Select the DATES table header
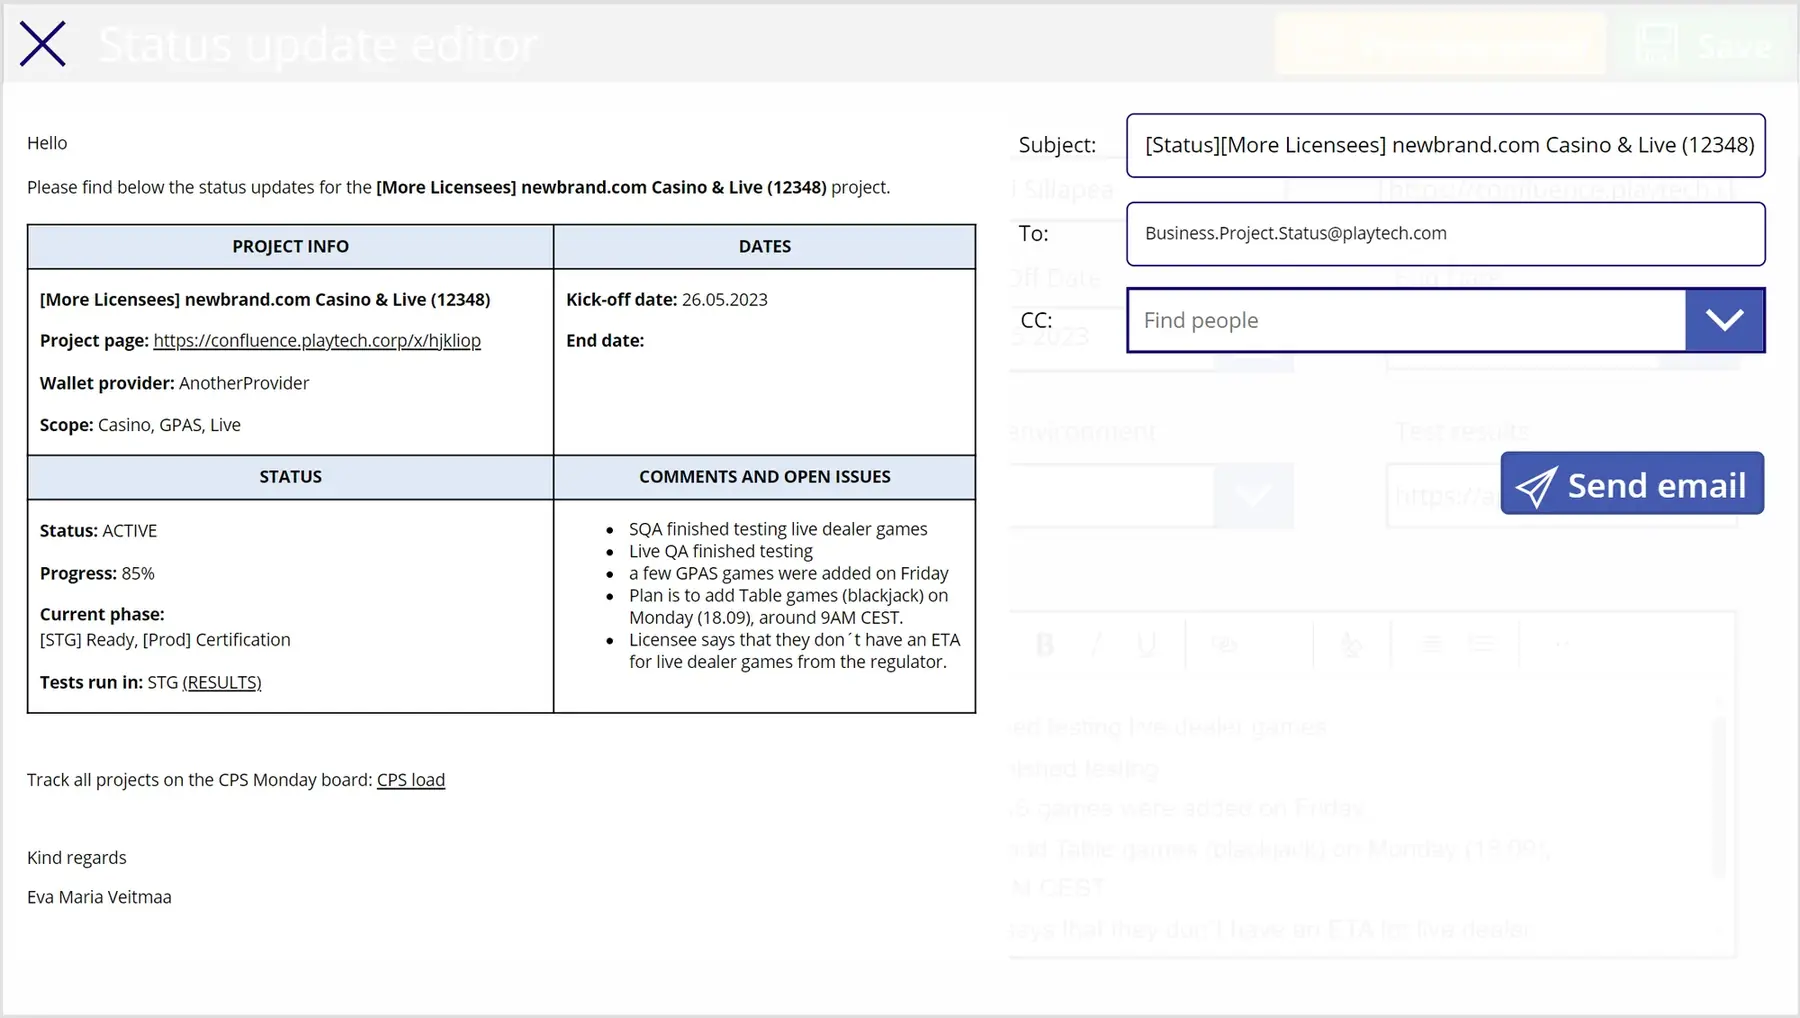 (x=765, y=247)
